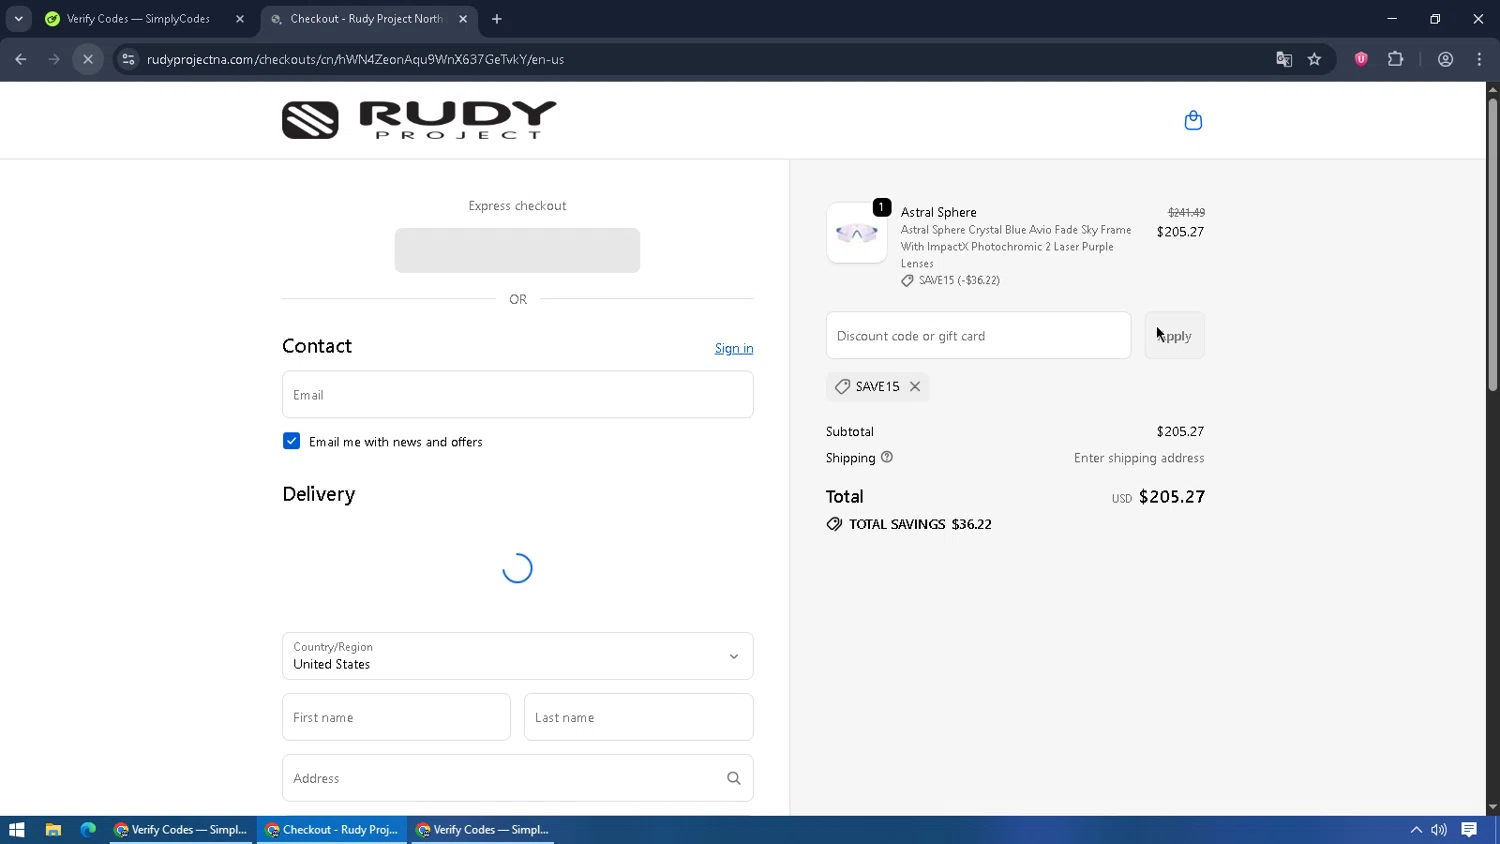The image size is (1500, 844).
Task: Click the browser back arrow
Action: point(21,59)
